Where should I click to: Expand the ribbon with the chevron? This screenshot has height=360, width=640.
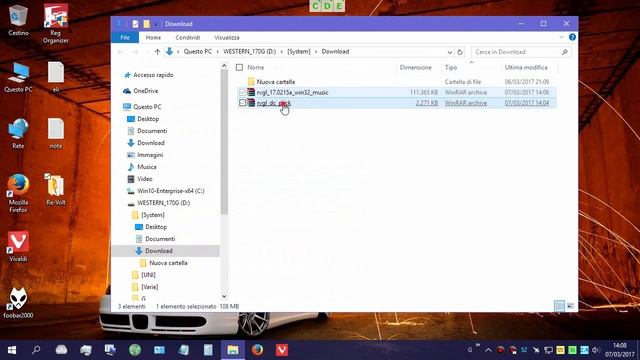coord(561,37)
